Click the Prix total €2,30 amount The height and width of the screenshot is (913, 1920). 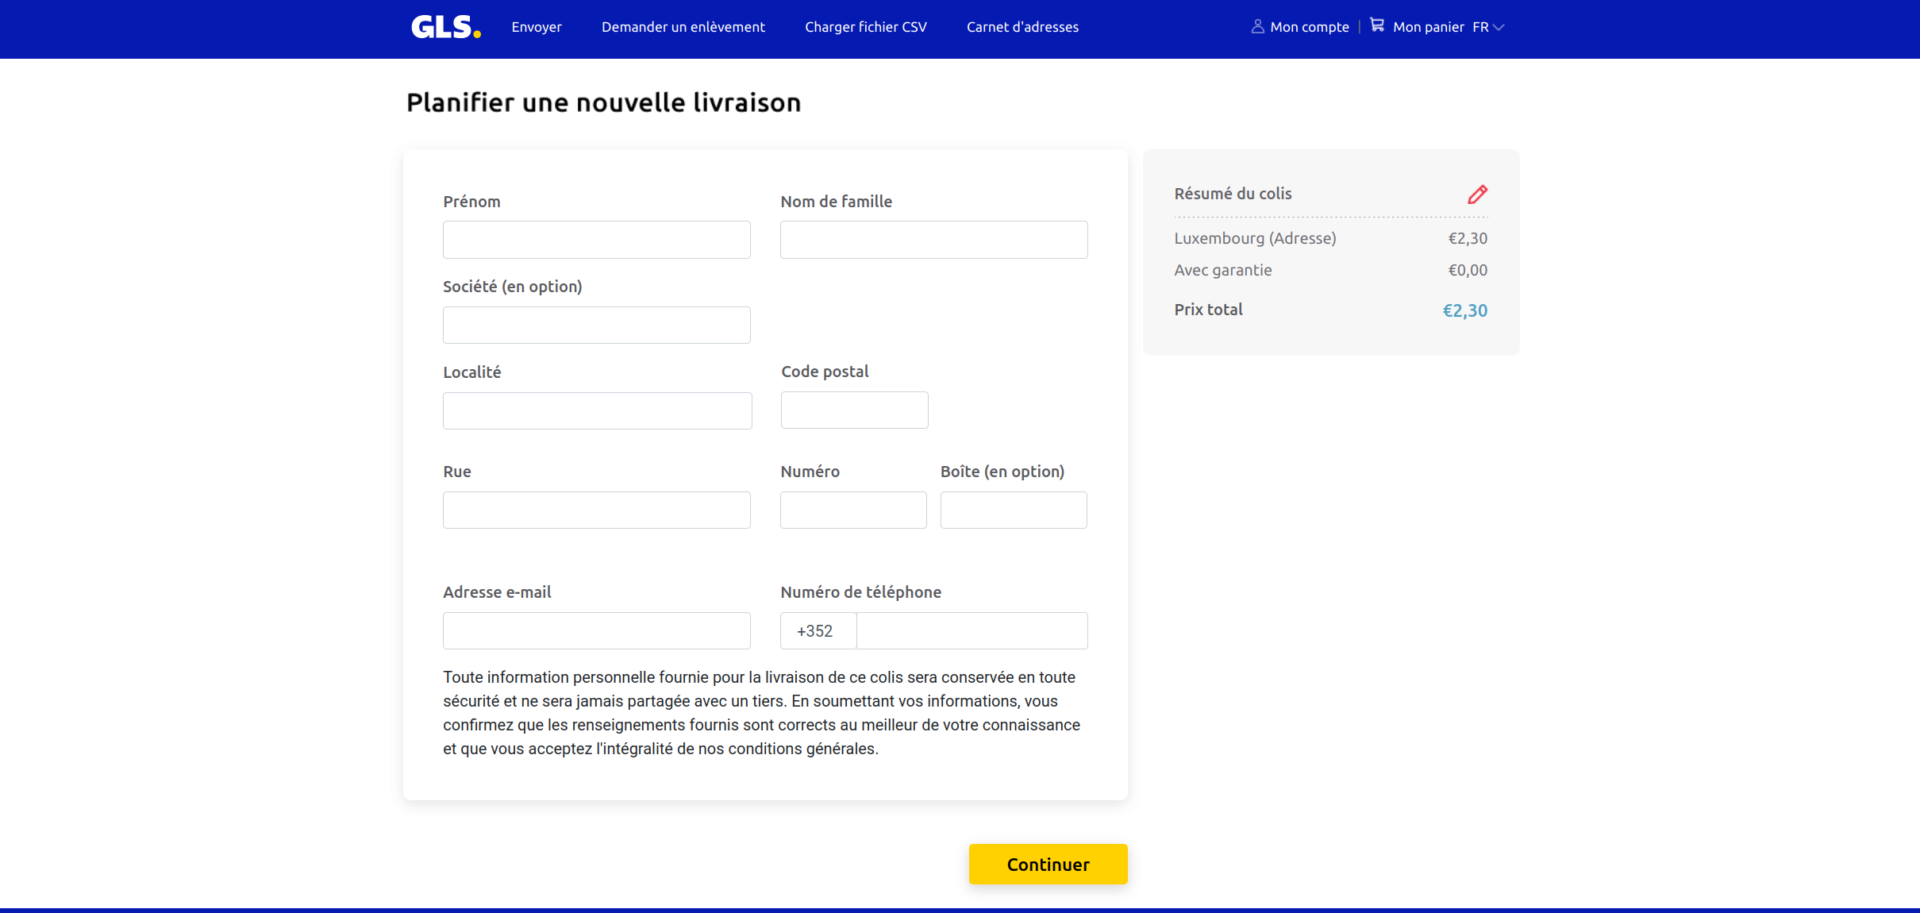(1465, 311)
